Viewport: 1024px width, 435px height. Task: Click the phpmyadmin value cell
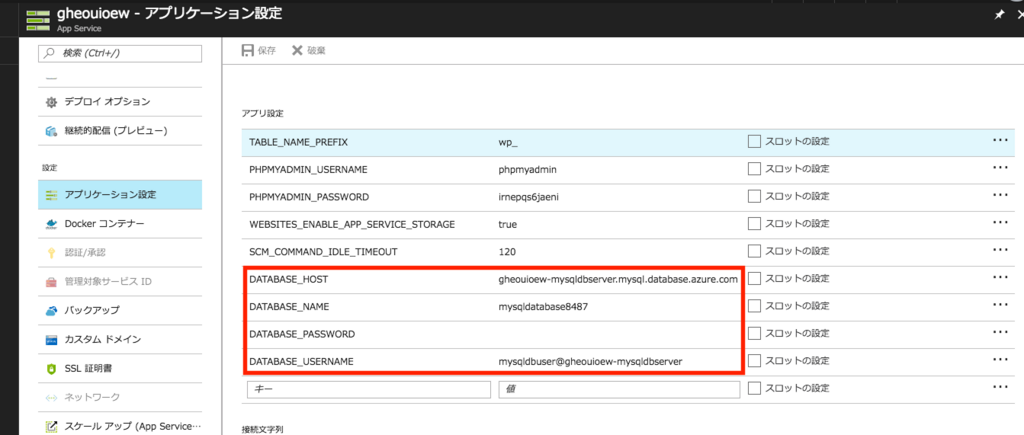click(527, 170)
